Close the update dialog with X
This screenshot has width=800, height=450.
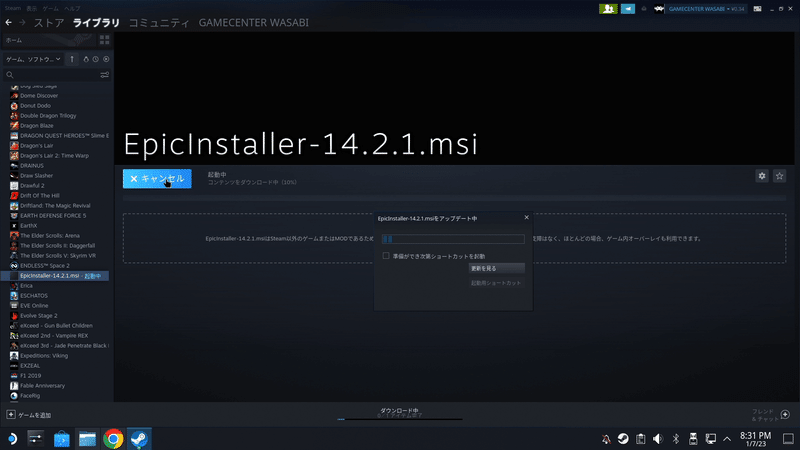pyautogui.click(x=527, y=217)
